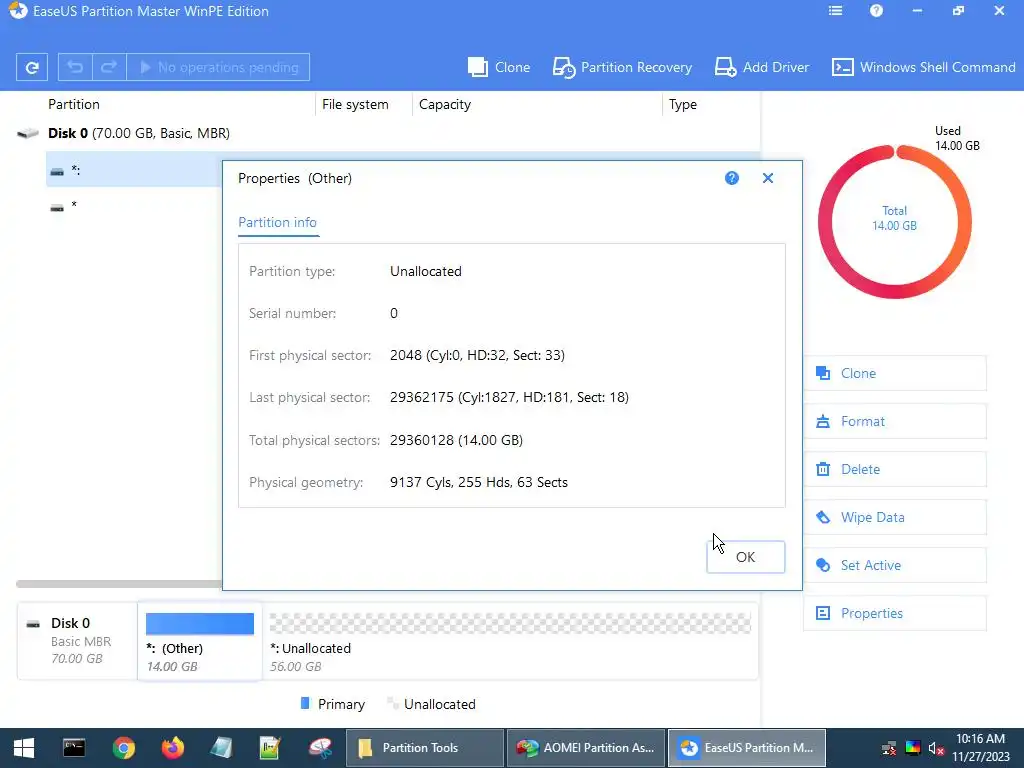Click the usage donut chart
1024x768 pixels.
pos(895,221)
